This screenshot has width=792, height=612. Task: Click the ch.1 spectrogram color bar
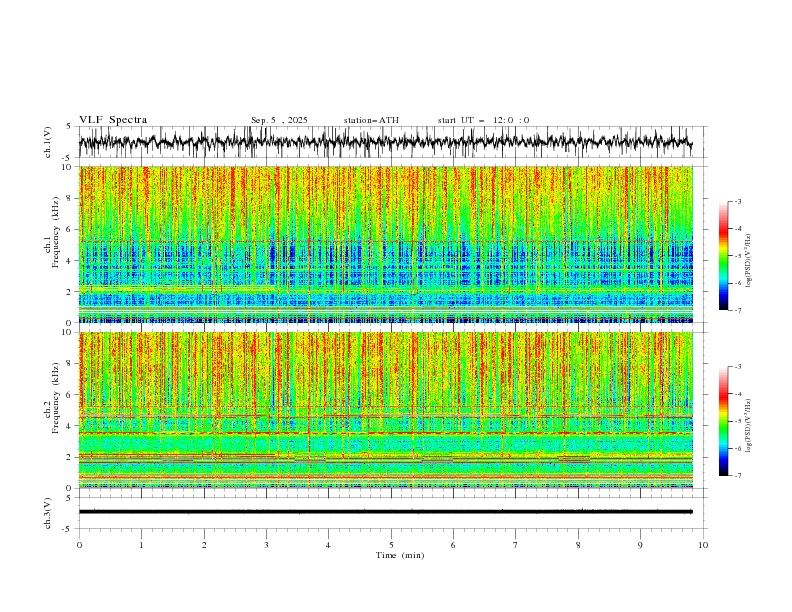724,256
